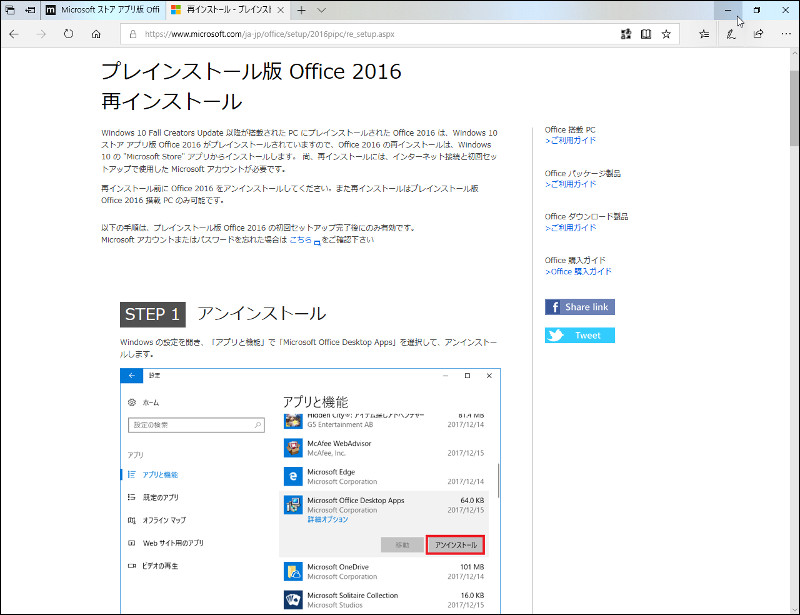Select オフライン マップ in settings sidebar
This screenshot has height=615, width=800.
point(164,520)
